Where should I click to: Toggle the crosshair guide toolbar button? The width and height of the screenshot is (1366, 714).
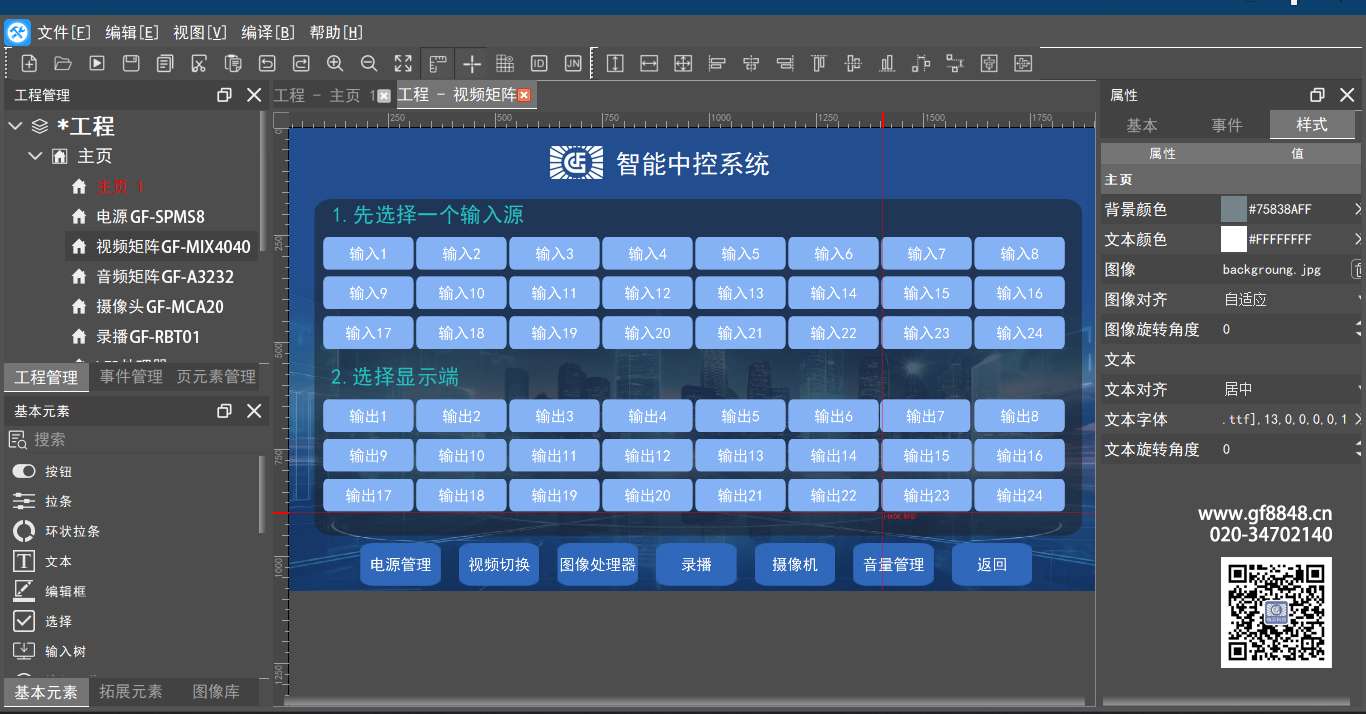pyautogui.click(x=471, y=64)
